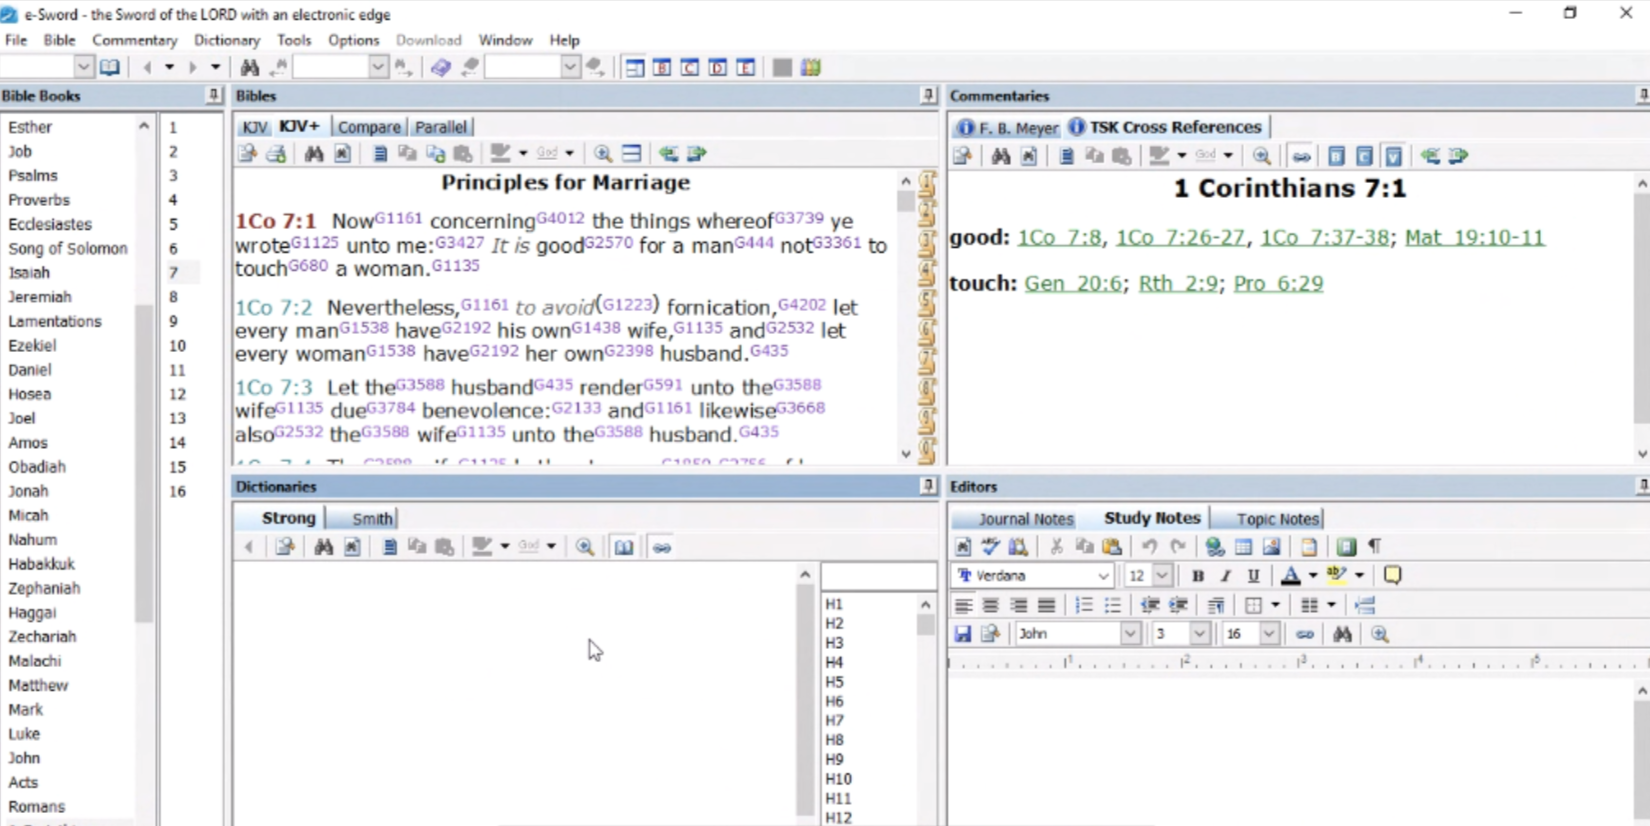Click green forward arrow icon in Bibles toolbar
The height and width of the screenshot is (826, 1650).
point(697,153)
